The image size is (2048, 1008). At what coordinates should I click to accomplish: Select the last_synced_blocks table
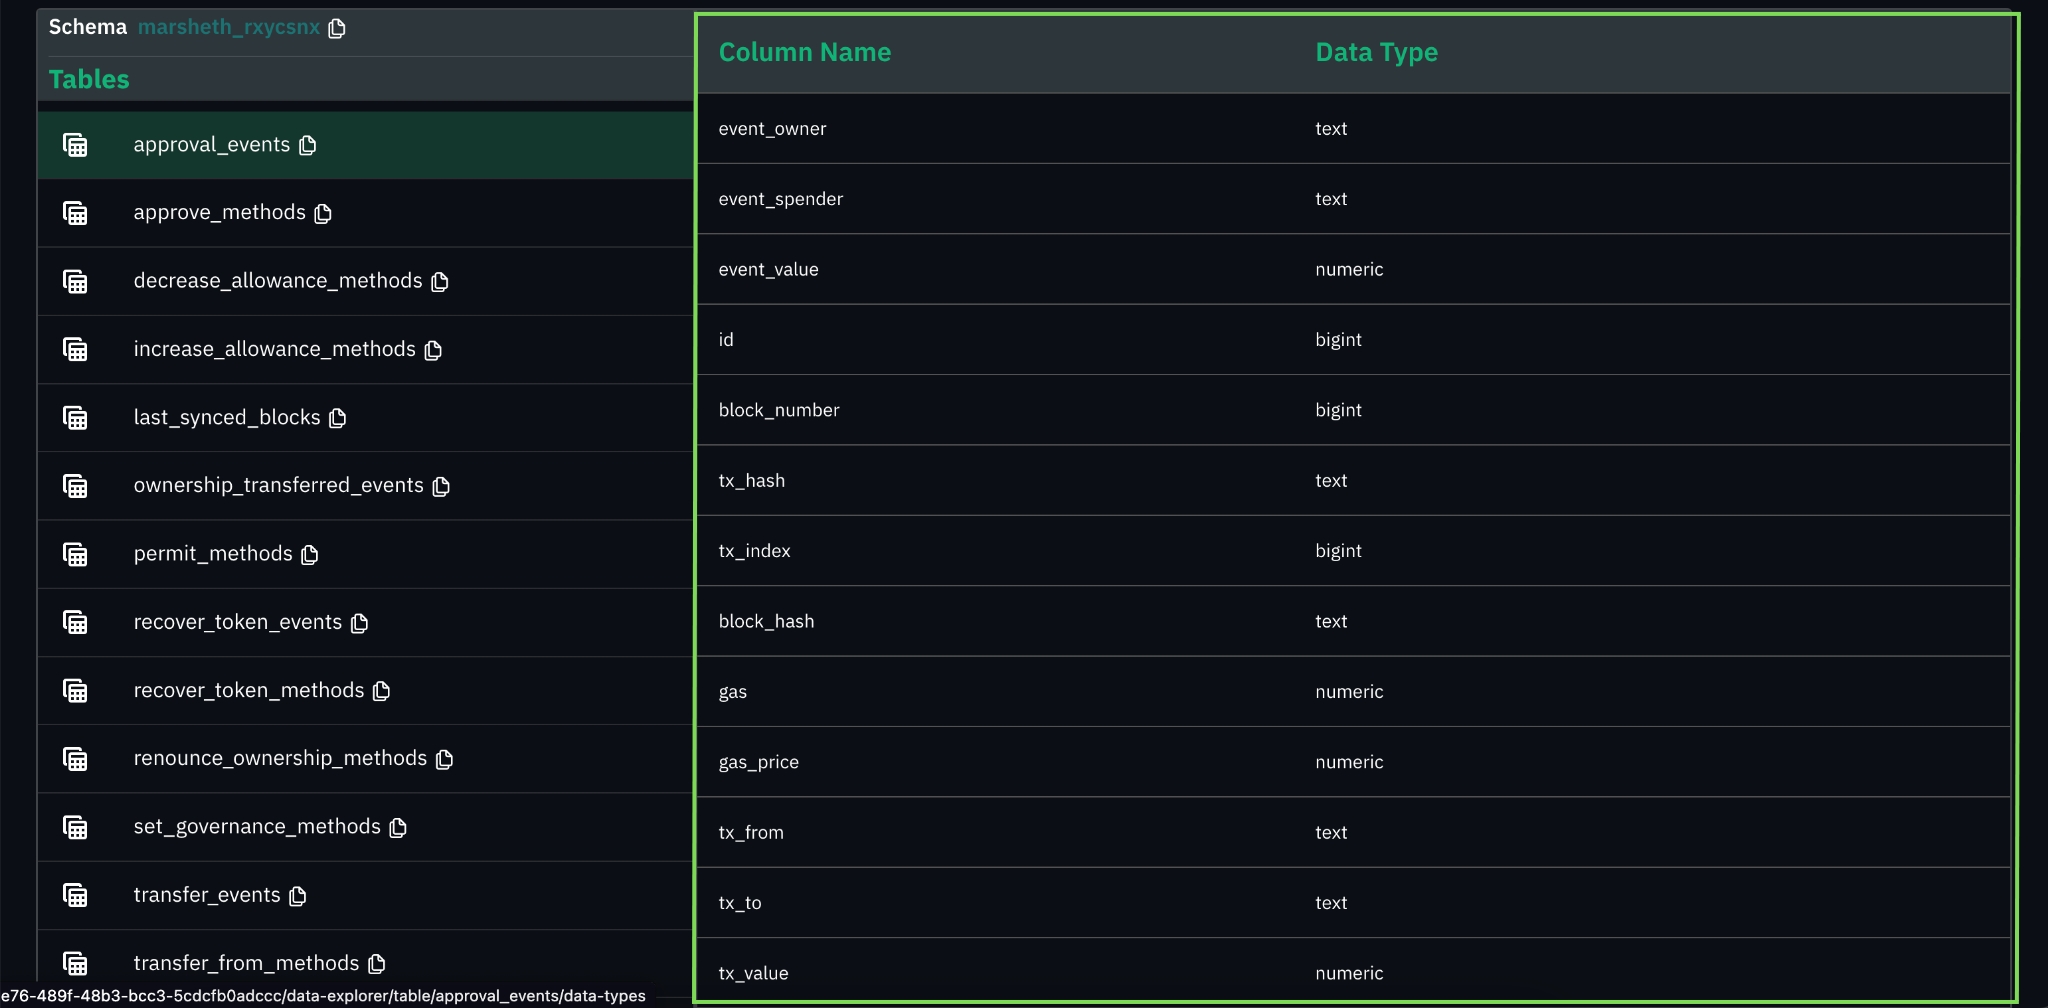[x=226, y=418]
